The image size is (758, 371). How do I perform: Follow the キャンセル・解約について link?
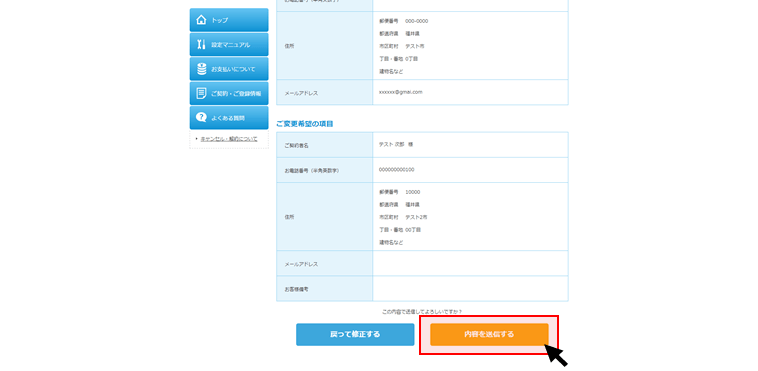click(x=229, y=139)
